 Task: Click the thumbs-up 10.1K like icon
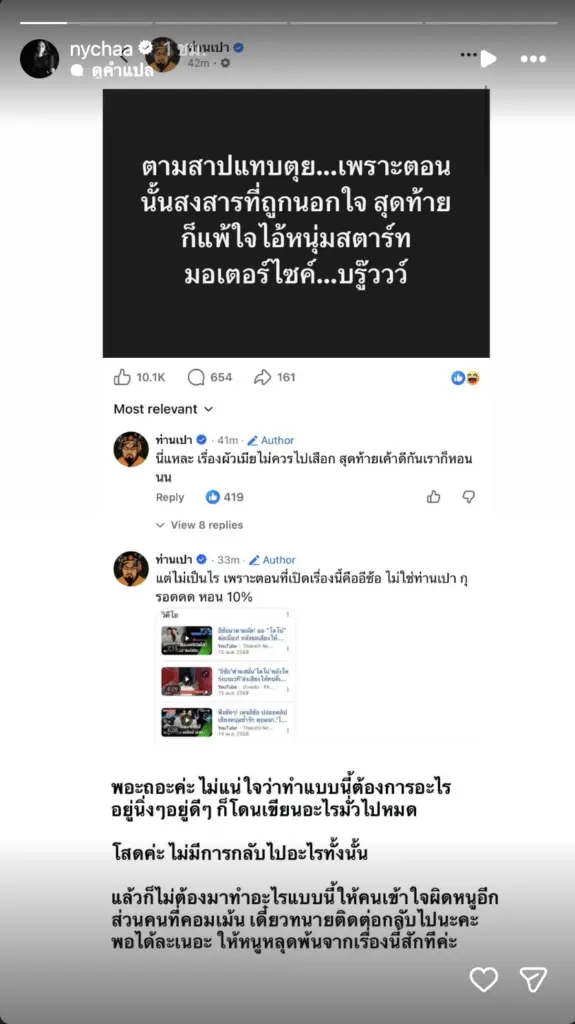pos(122,377)
